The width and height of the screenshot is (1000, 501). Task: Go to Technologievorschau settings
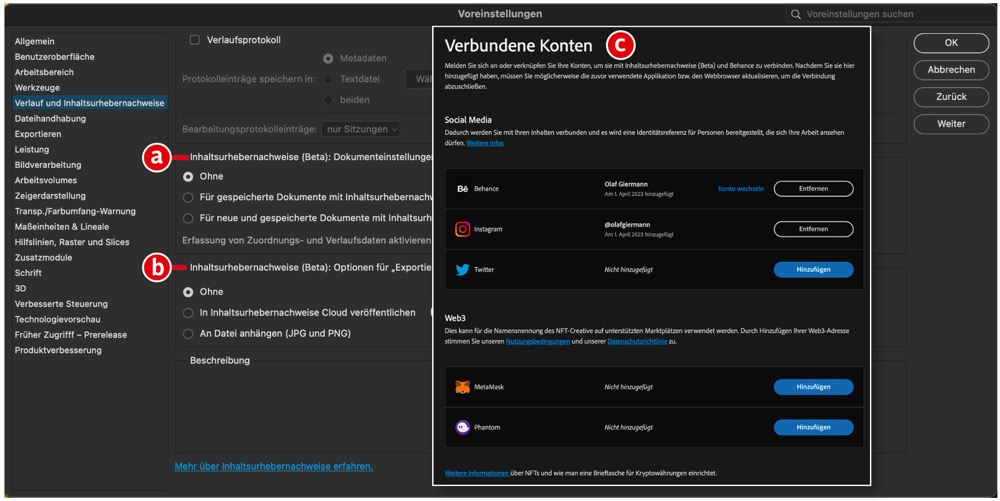[x=60, y=319]
